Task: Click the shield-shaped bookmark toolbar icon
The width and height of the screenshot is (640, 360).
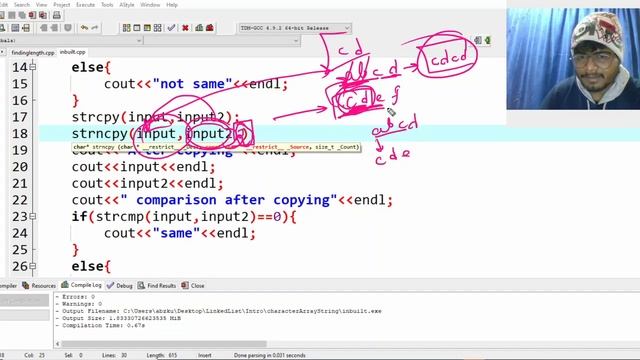Action: [68, 28]
